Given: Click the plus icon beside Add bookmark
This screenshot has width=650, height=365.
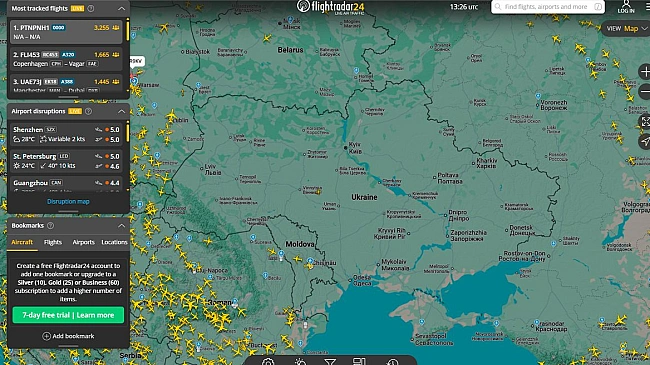Looking at the screenshot, I should [x=46, y=336].
